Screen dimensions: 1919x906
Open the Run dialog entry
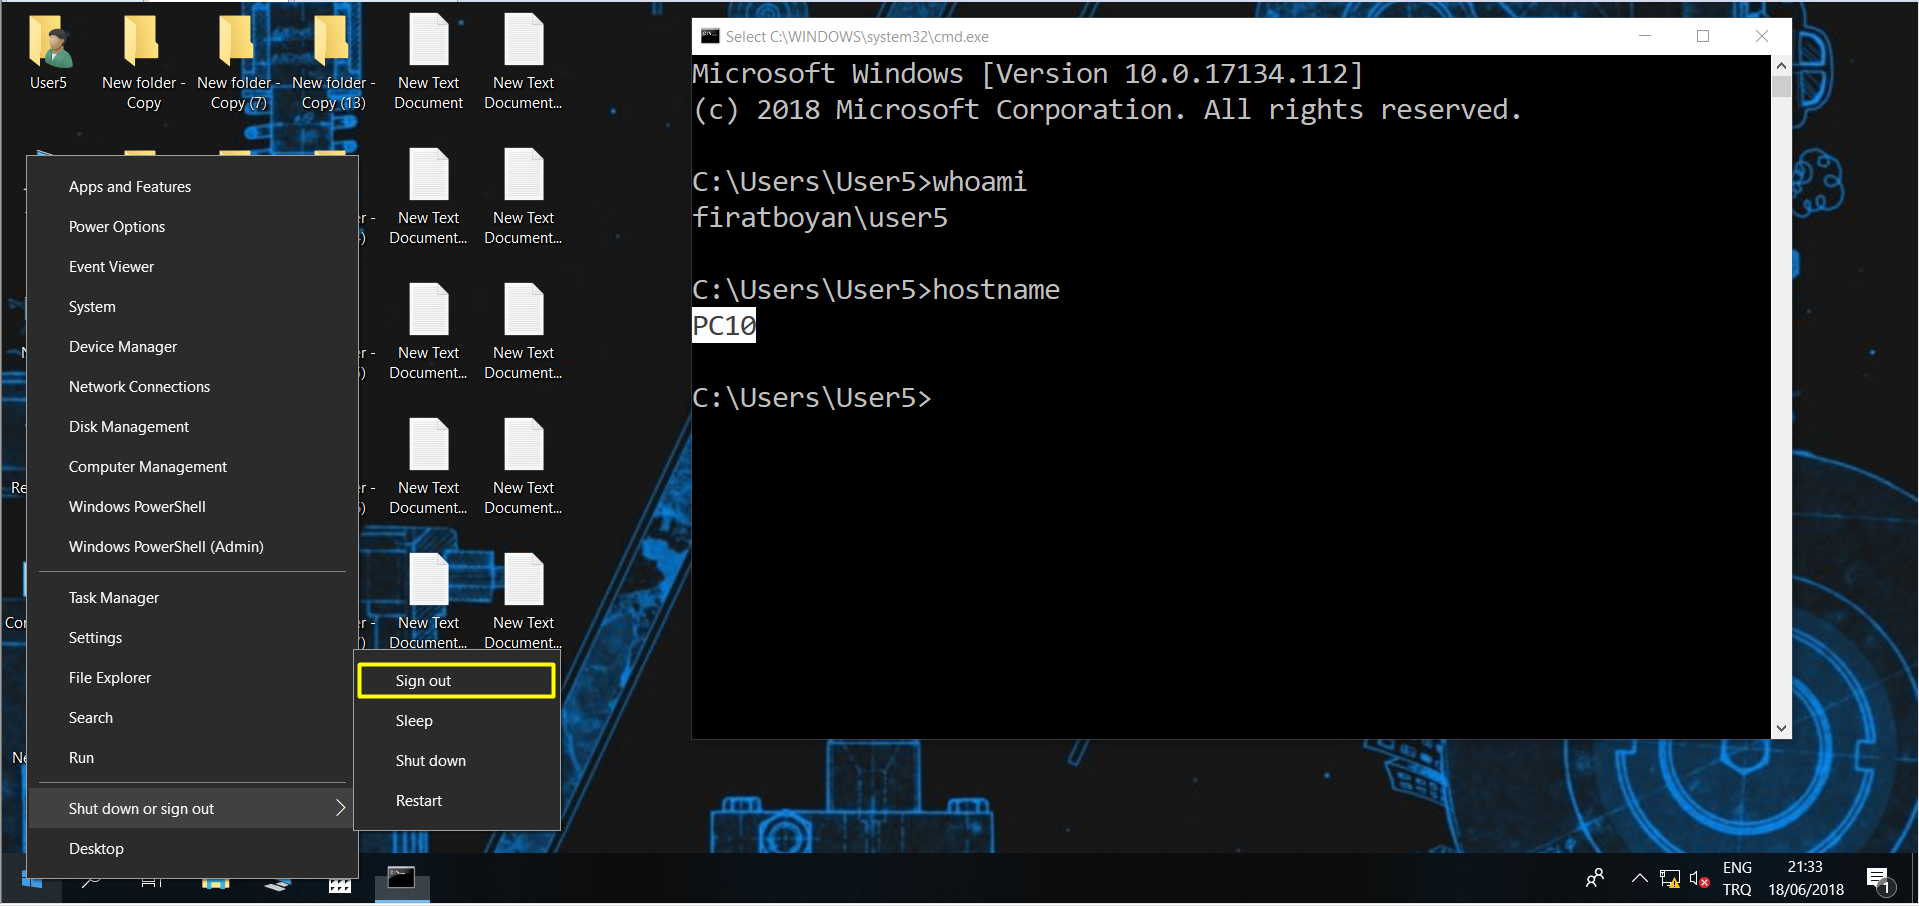coord(192,758)
